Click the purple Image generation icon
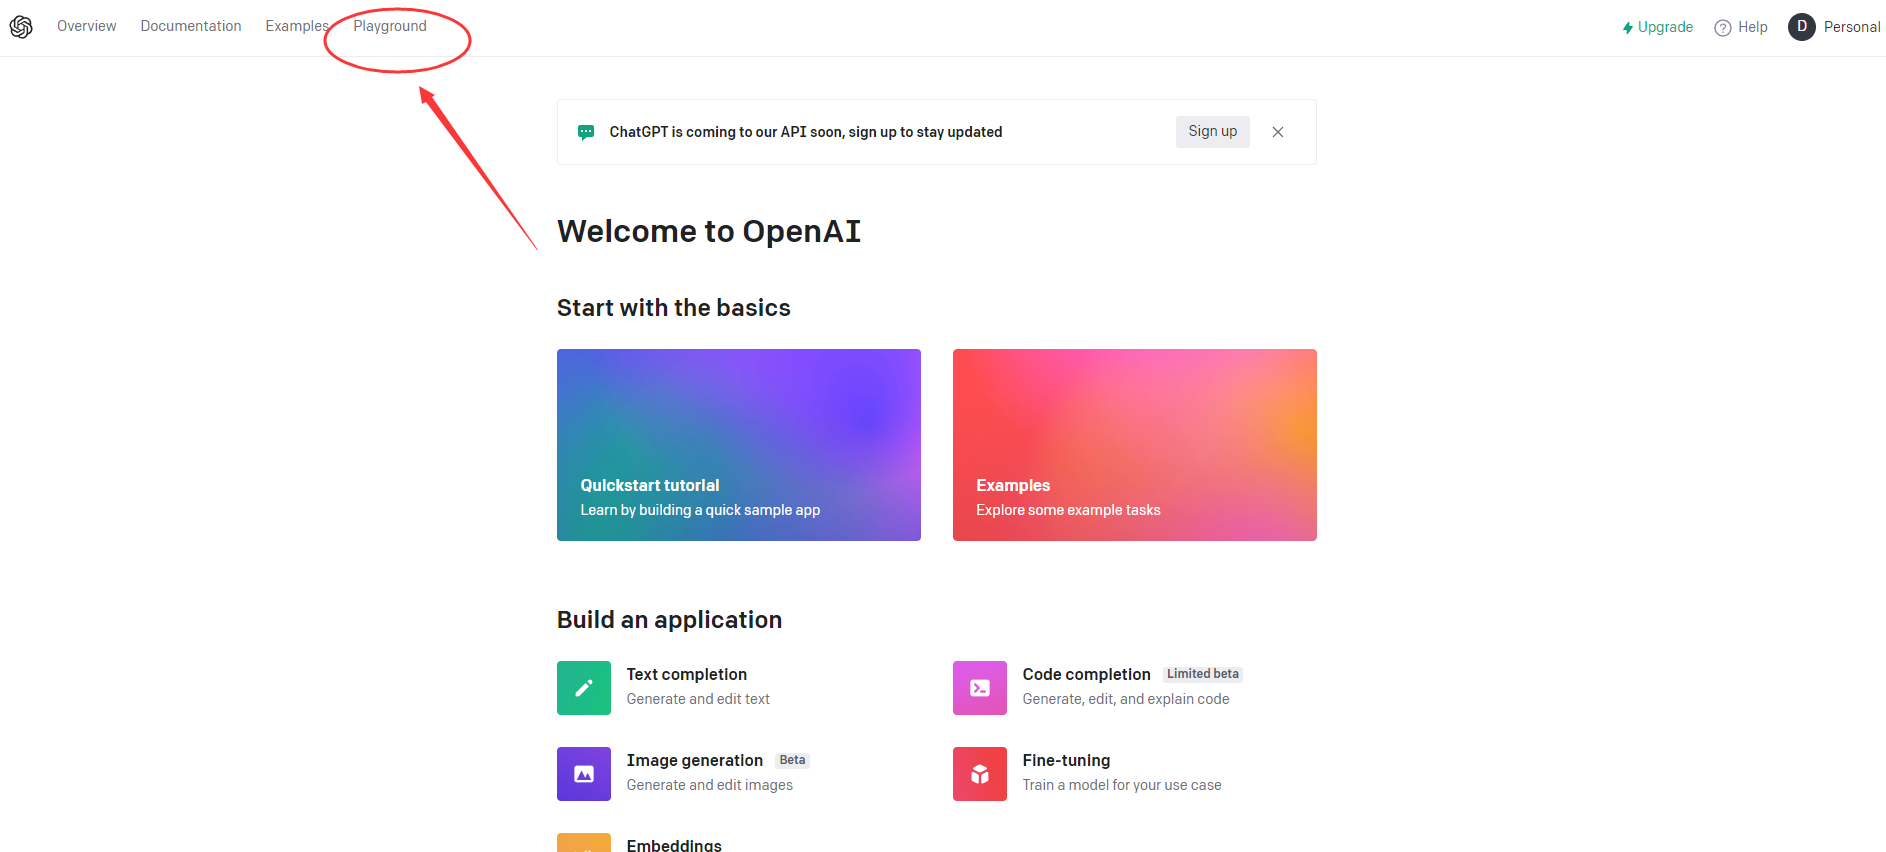Image resolution: width=1886 pixels, height=852 pixels. 583,774
